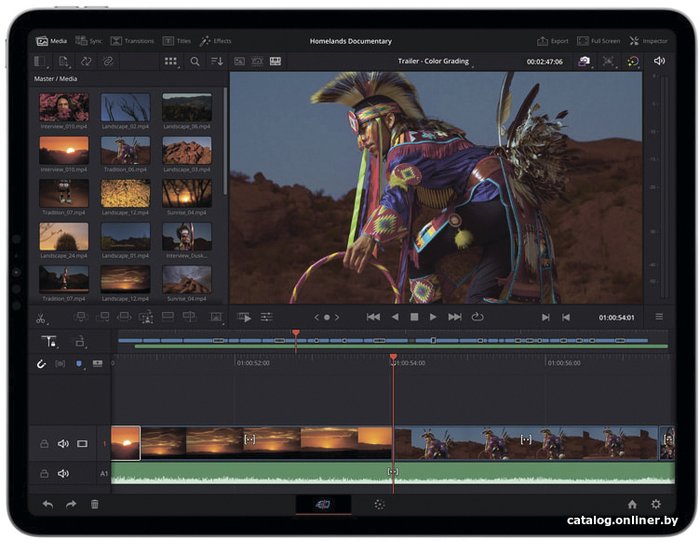The image size is (700, 542).
Task: Open the timeline options hamburger menu
Action: (659, 317)
